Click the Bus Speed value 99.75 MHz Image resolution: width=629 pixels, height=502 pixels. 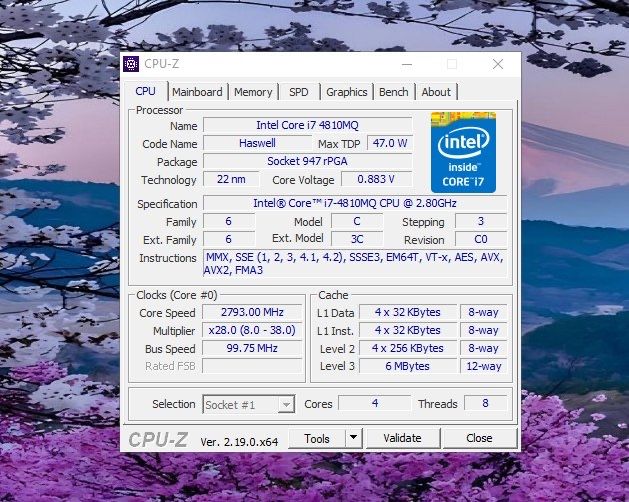pyautogui.click(x=252, y=348)
